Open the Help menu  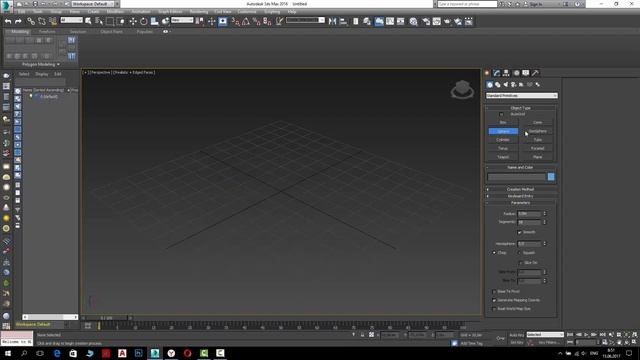pyautogui.click(x=292, y=12)
